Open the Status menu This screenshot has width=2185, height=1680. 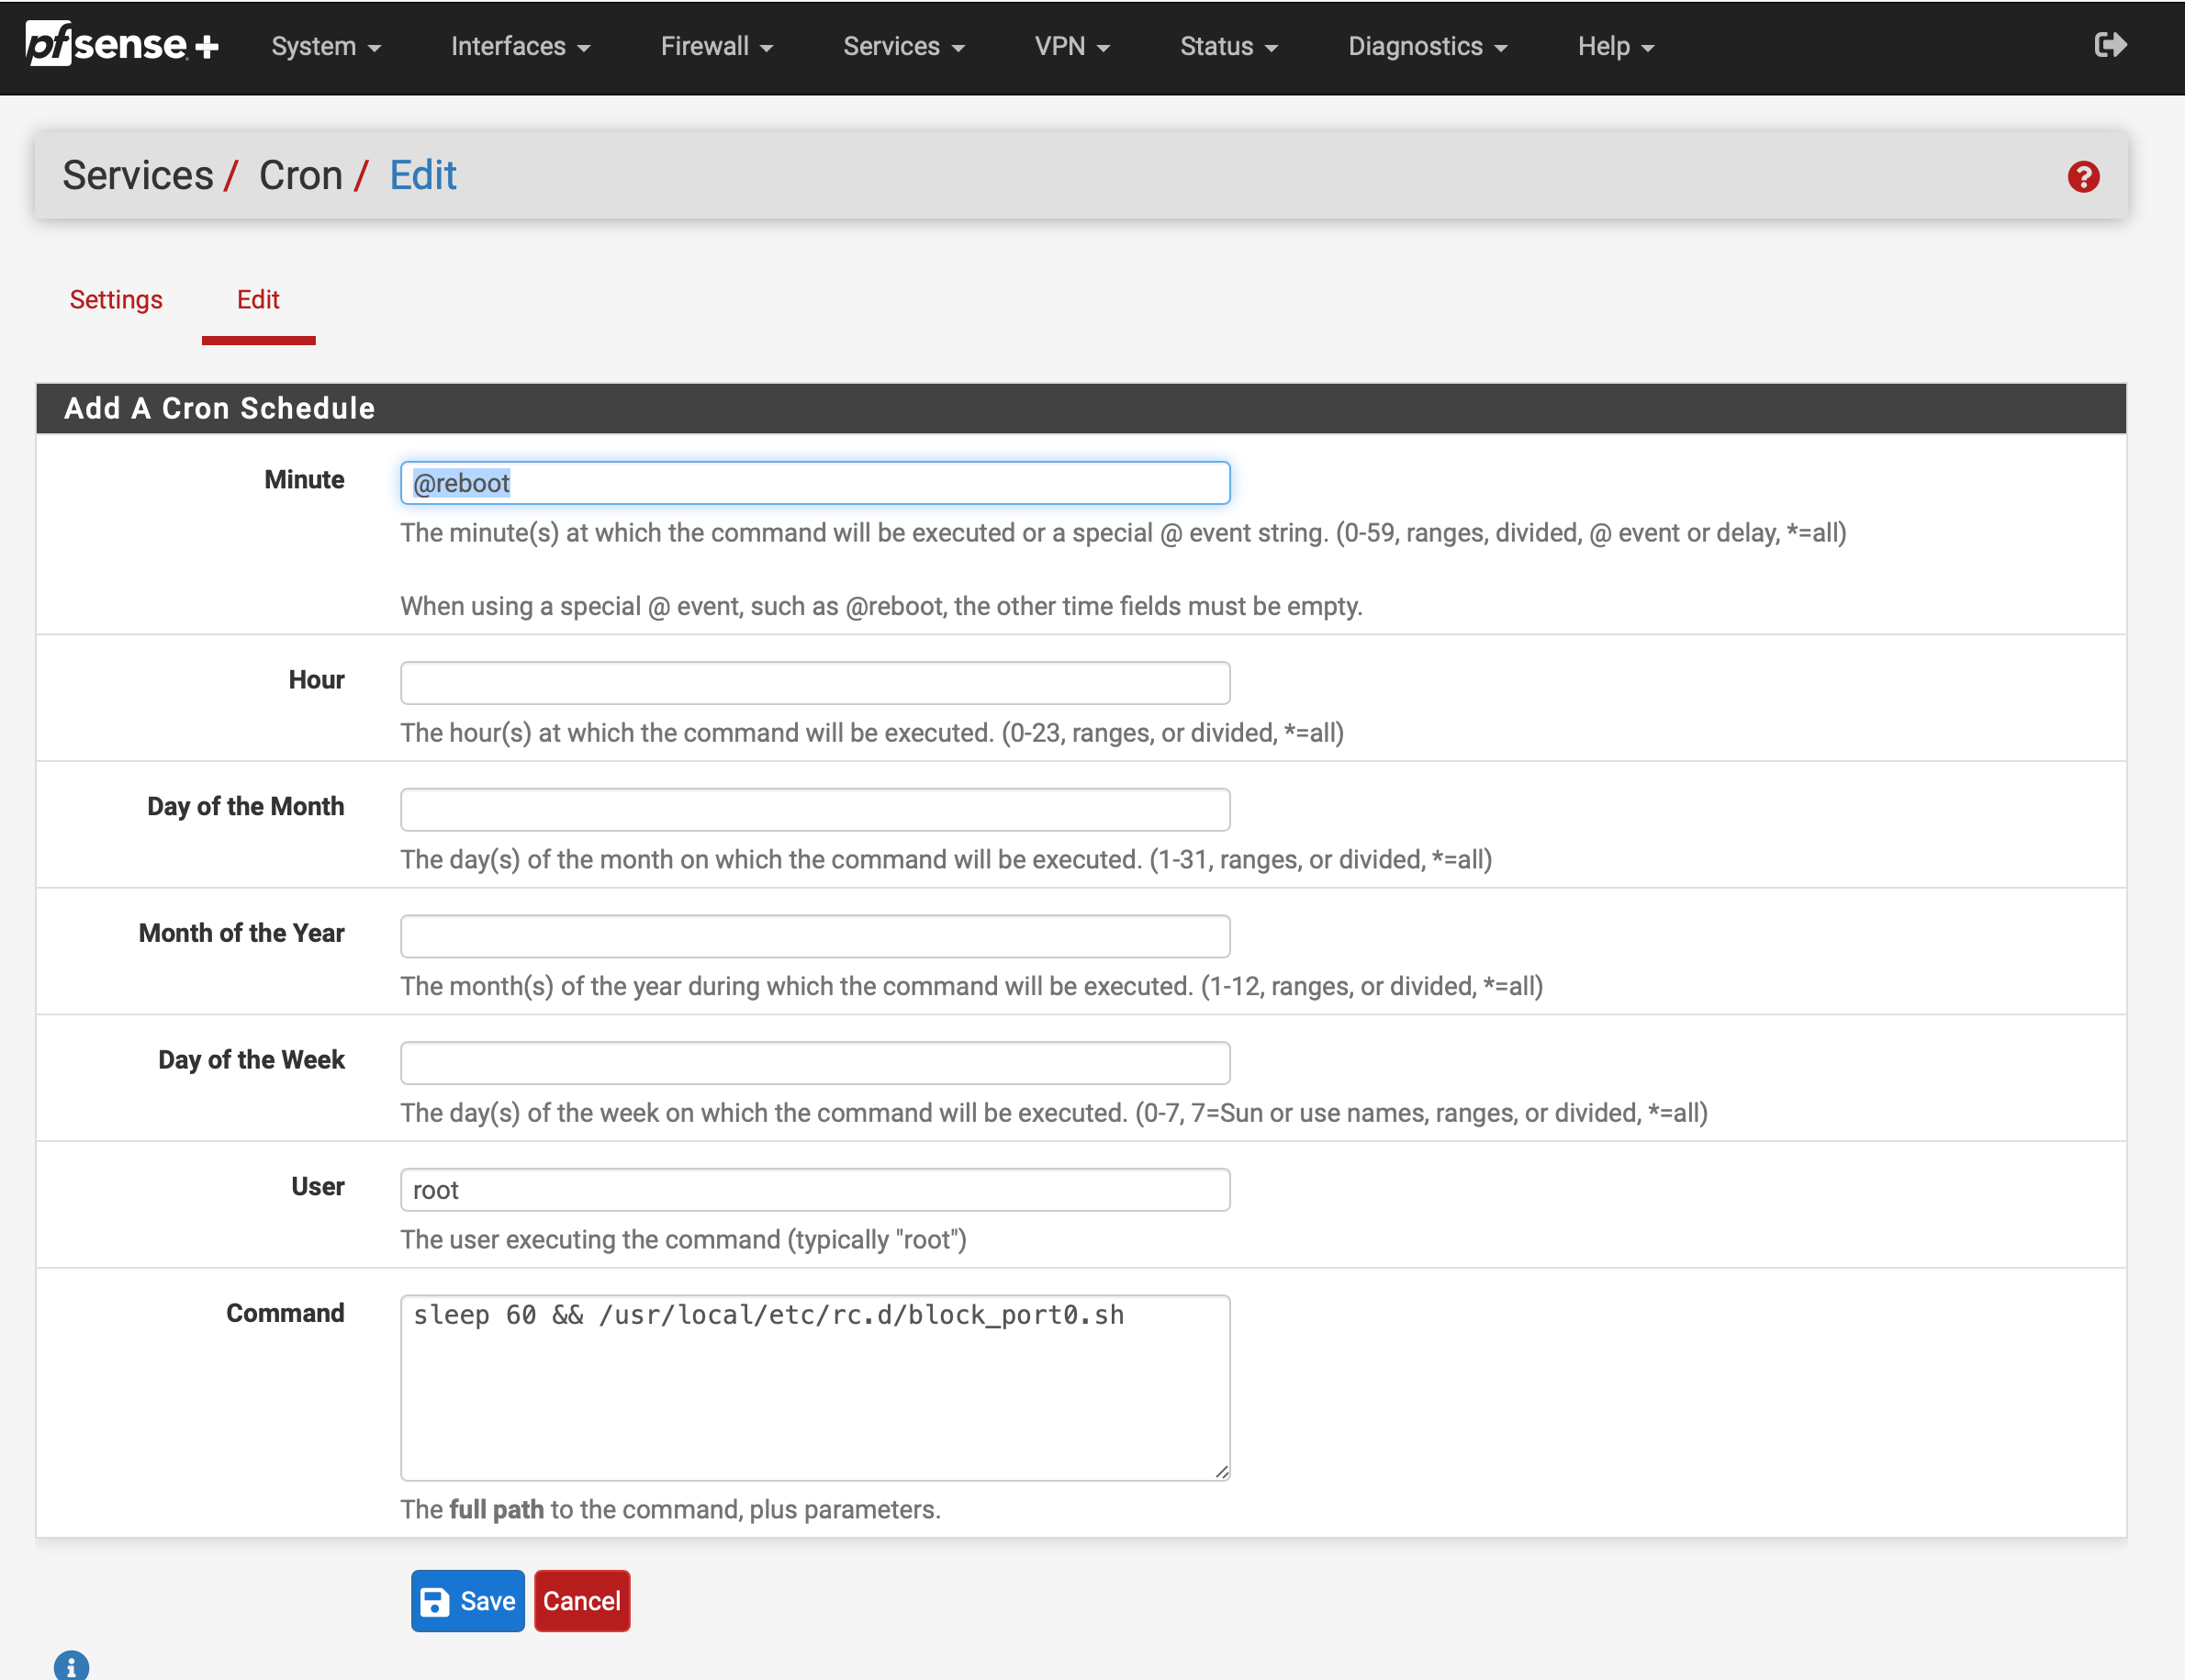[1228, 47]
